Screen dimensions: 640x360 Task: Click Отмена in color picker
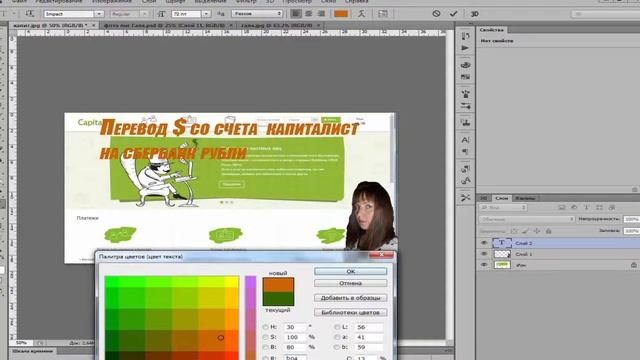point(350,283)
